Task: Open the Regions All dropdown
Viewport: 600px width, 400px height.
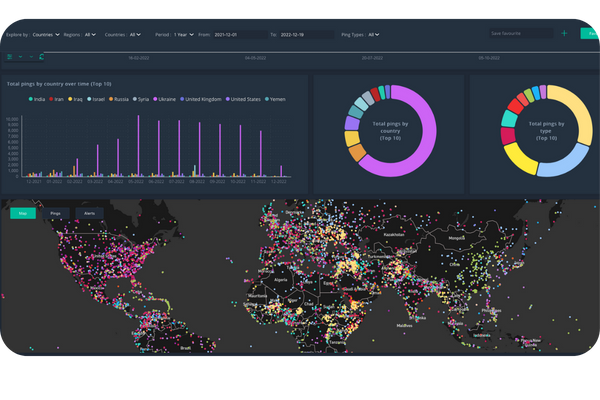Action: tap(90, 34)
